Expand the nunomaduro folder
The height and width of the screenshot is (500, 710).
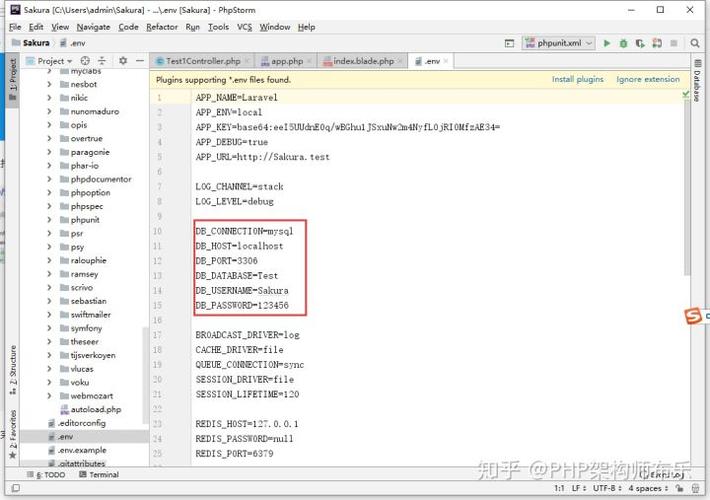click(49, 111)
